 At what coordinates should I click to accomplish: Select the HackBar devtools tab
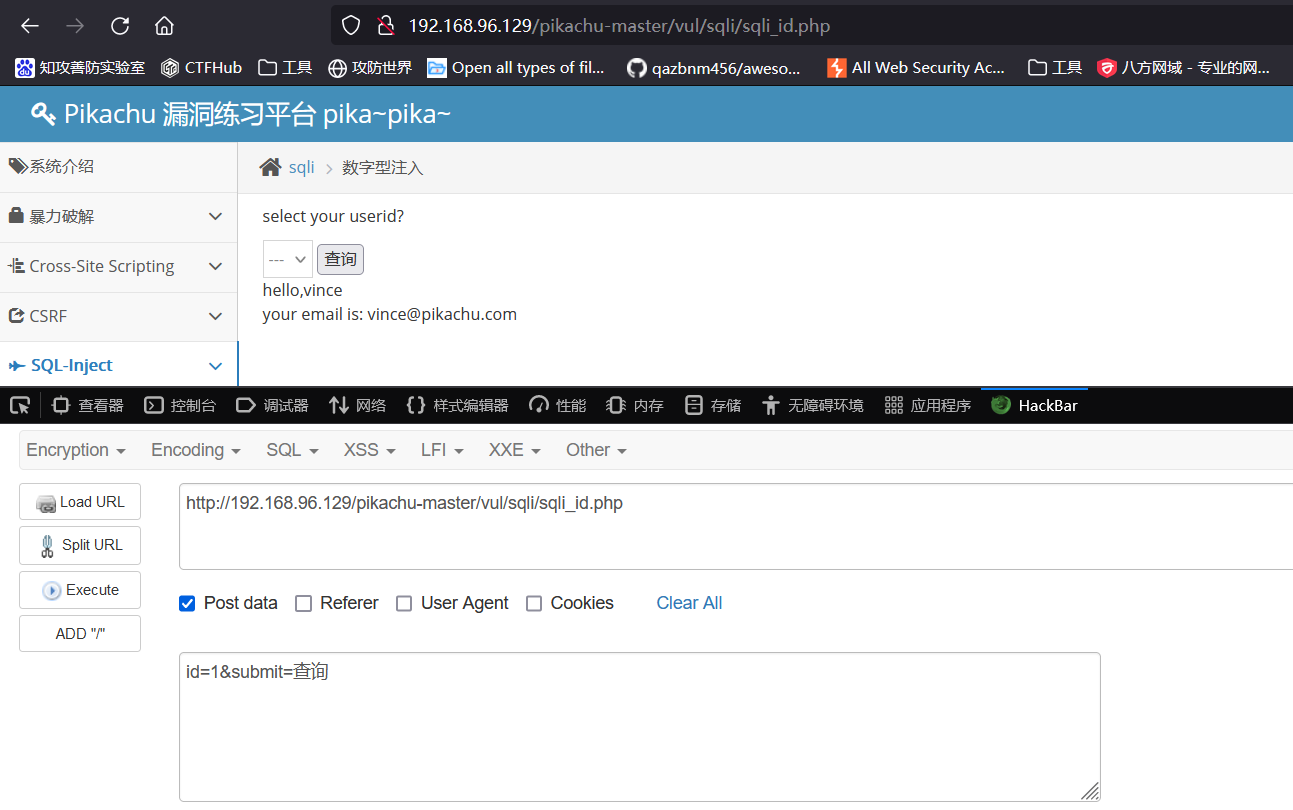(1034, 405)
